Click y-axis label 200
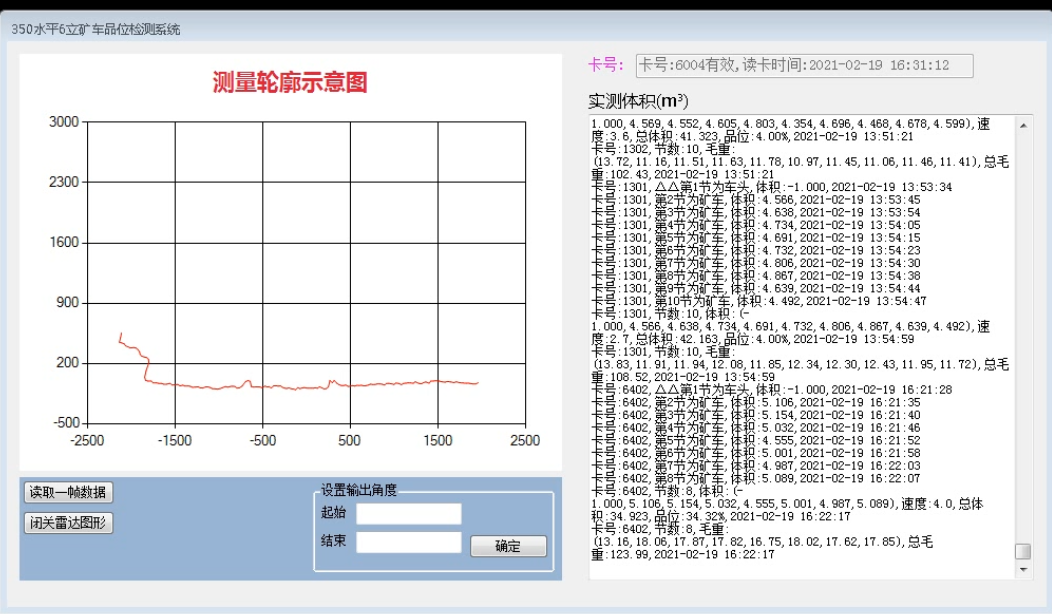Viewport: 1052px width, 614px height. (x=67, y=363)
